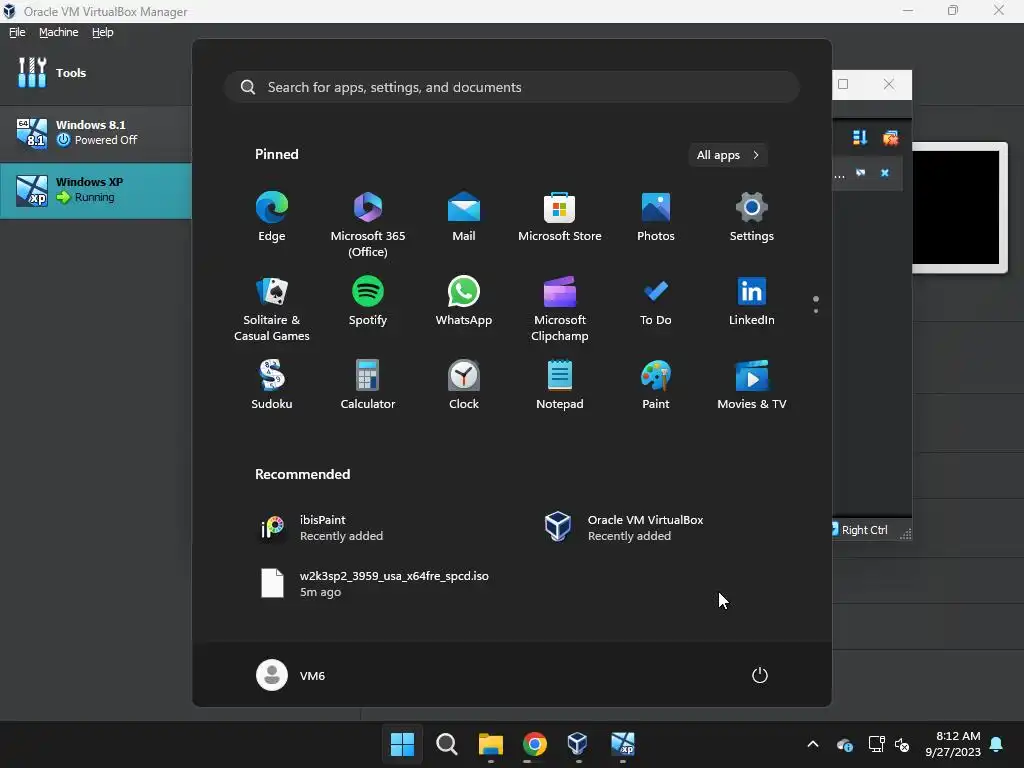
Task: Select the Windows XP running machine
Action: [x=95, y=190]
